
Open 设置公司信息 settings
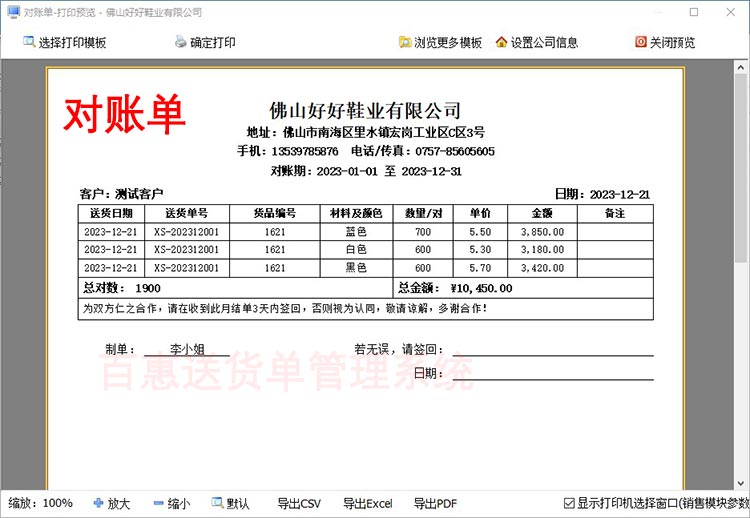(537, 42)
